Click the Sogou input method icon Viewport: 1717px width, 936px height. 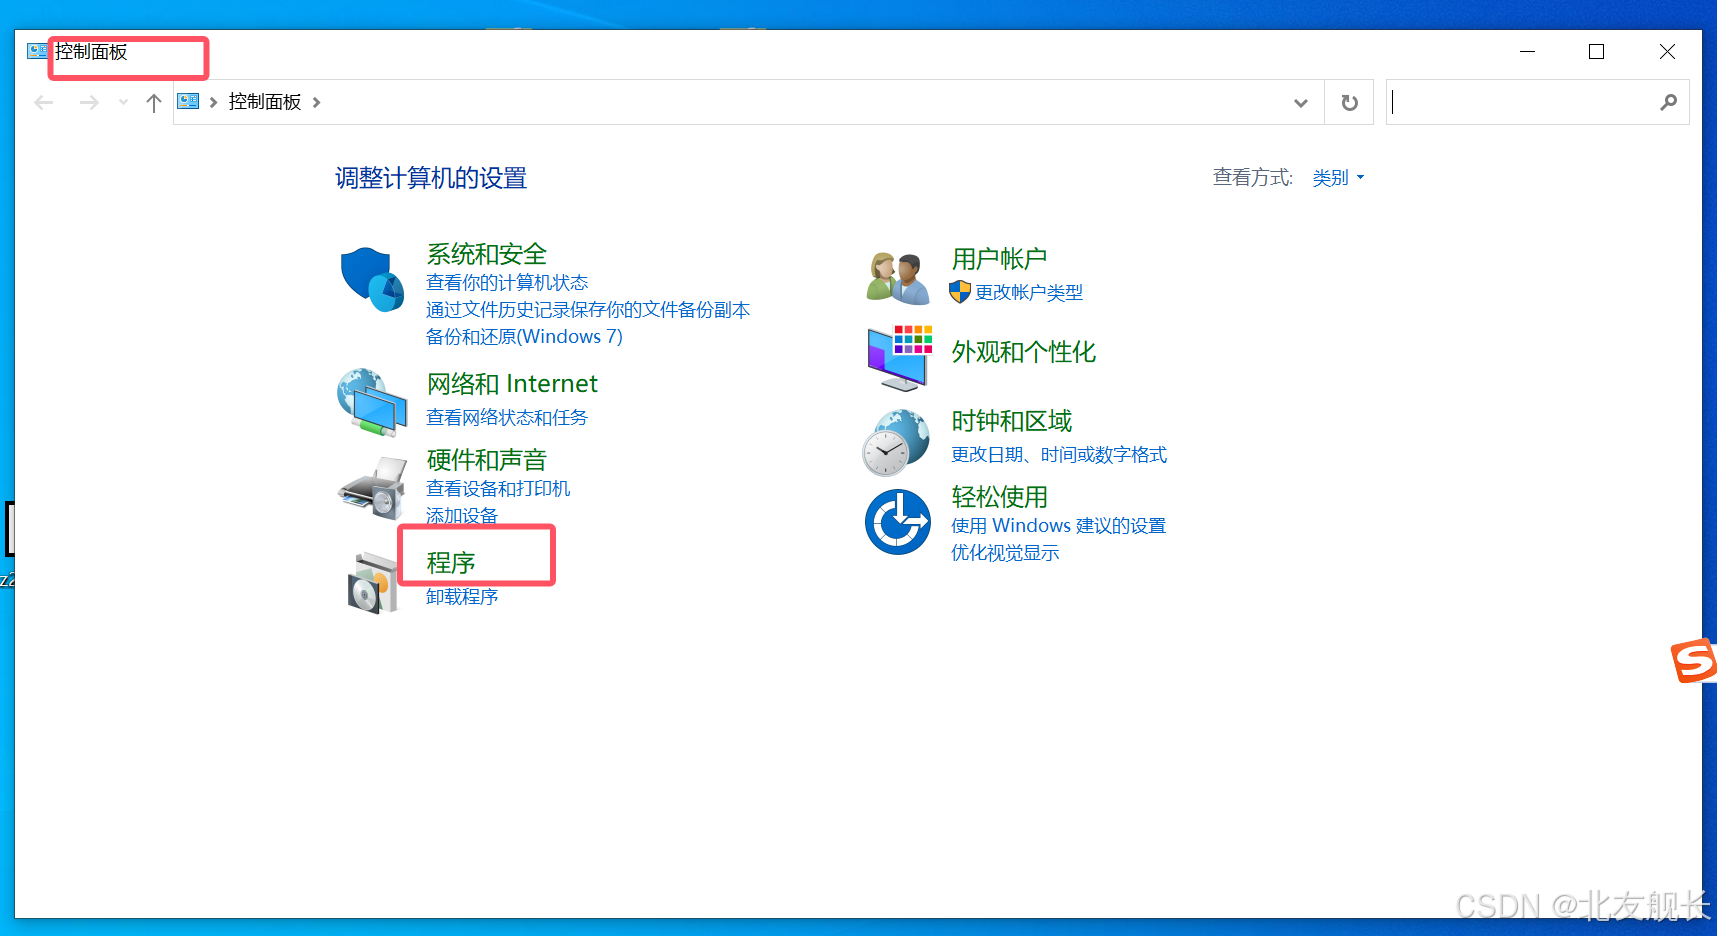click(x=1693, y=660)
